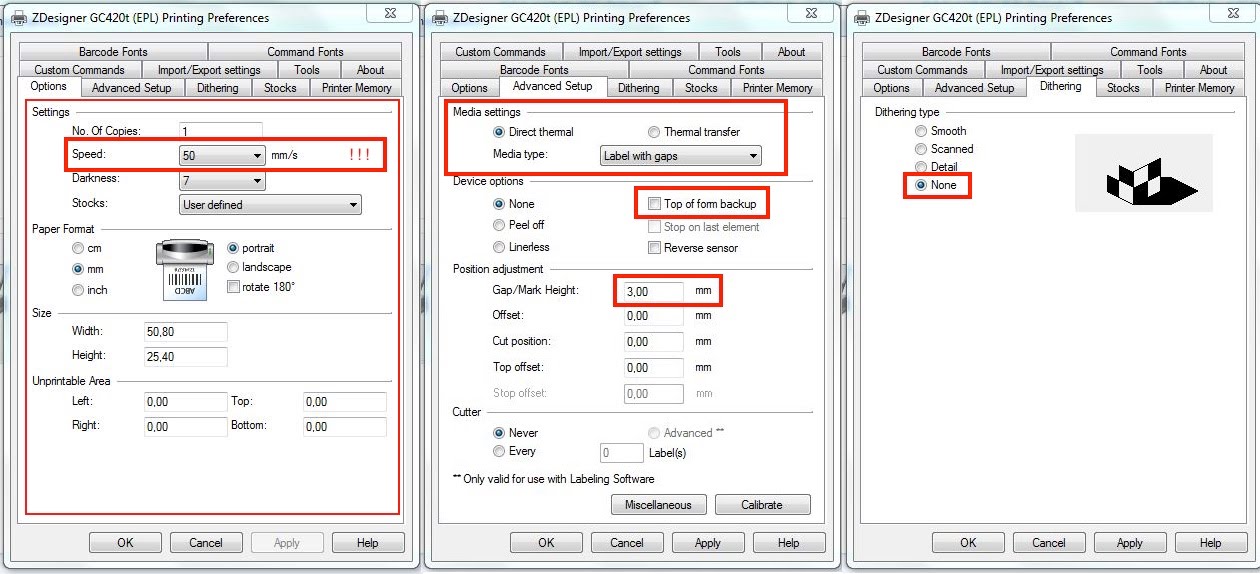Switch to Printer Memory tab in left window
This screenshot has width=1260, height=574.
[356, 88]
